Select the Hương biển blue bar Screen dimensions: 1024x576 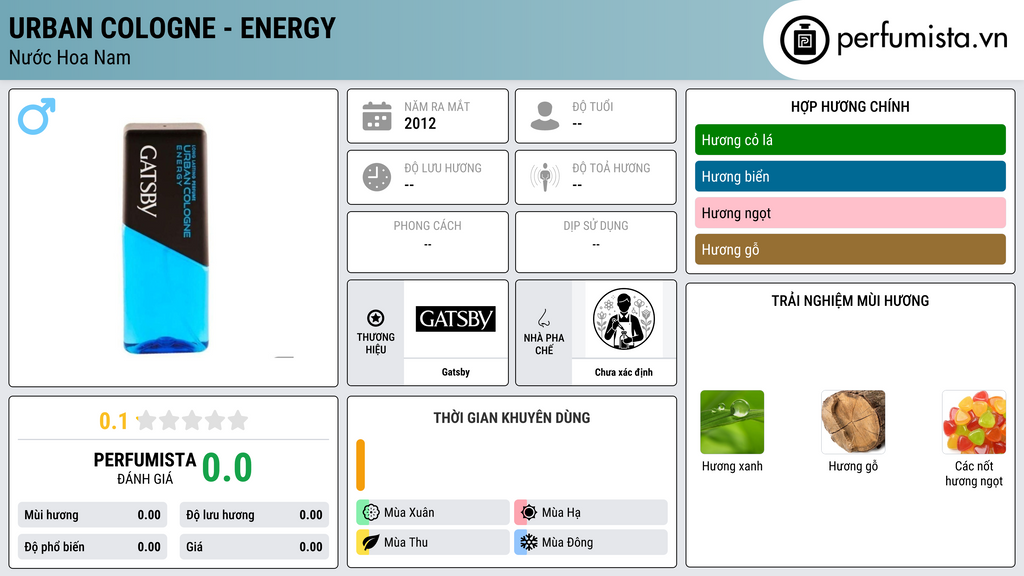[850, 176]
